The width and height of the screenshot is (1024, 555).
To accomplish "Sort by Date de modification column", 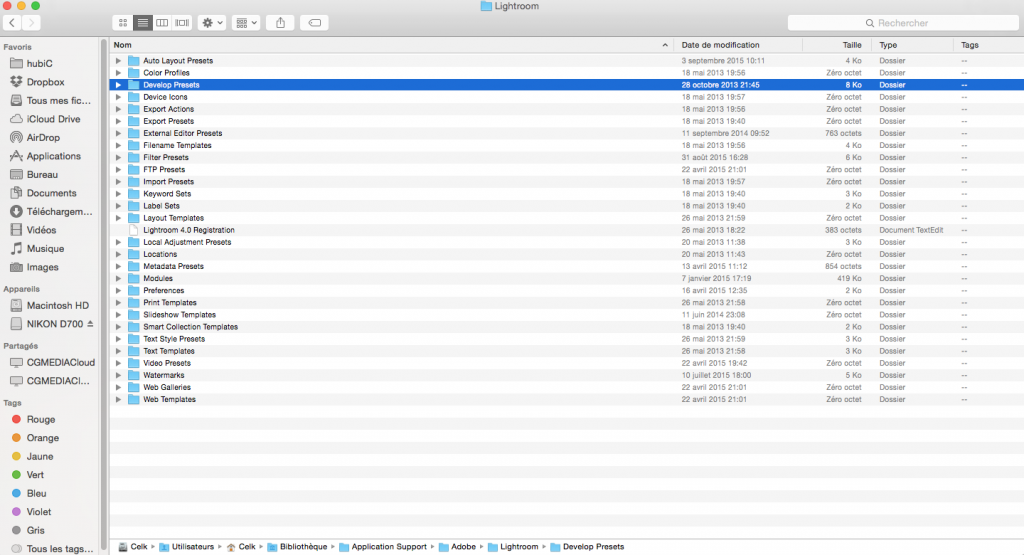I will [739, 45].
